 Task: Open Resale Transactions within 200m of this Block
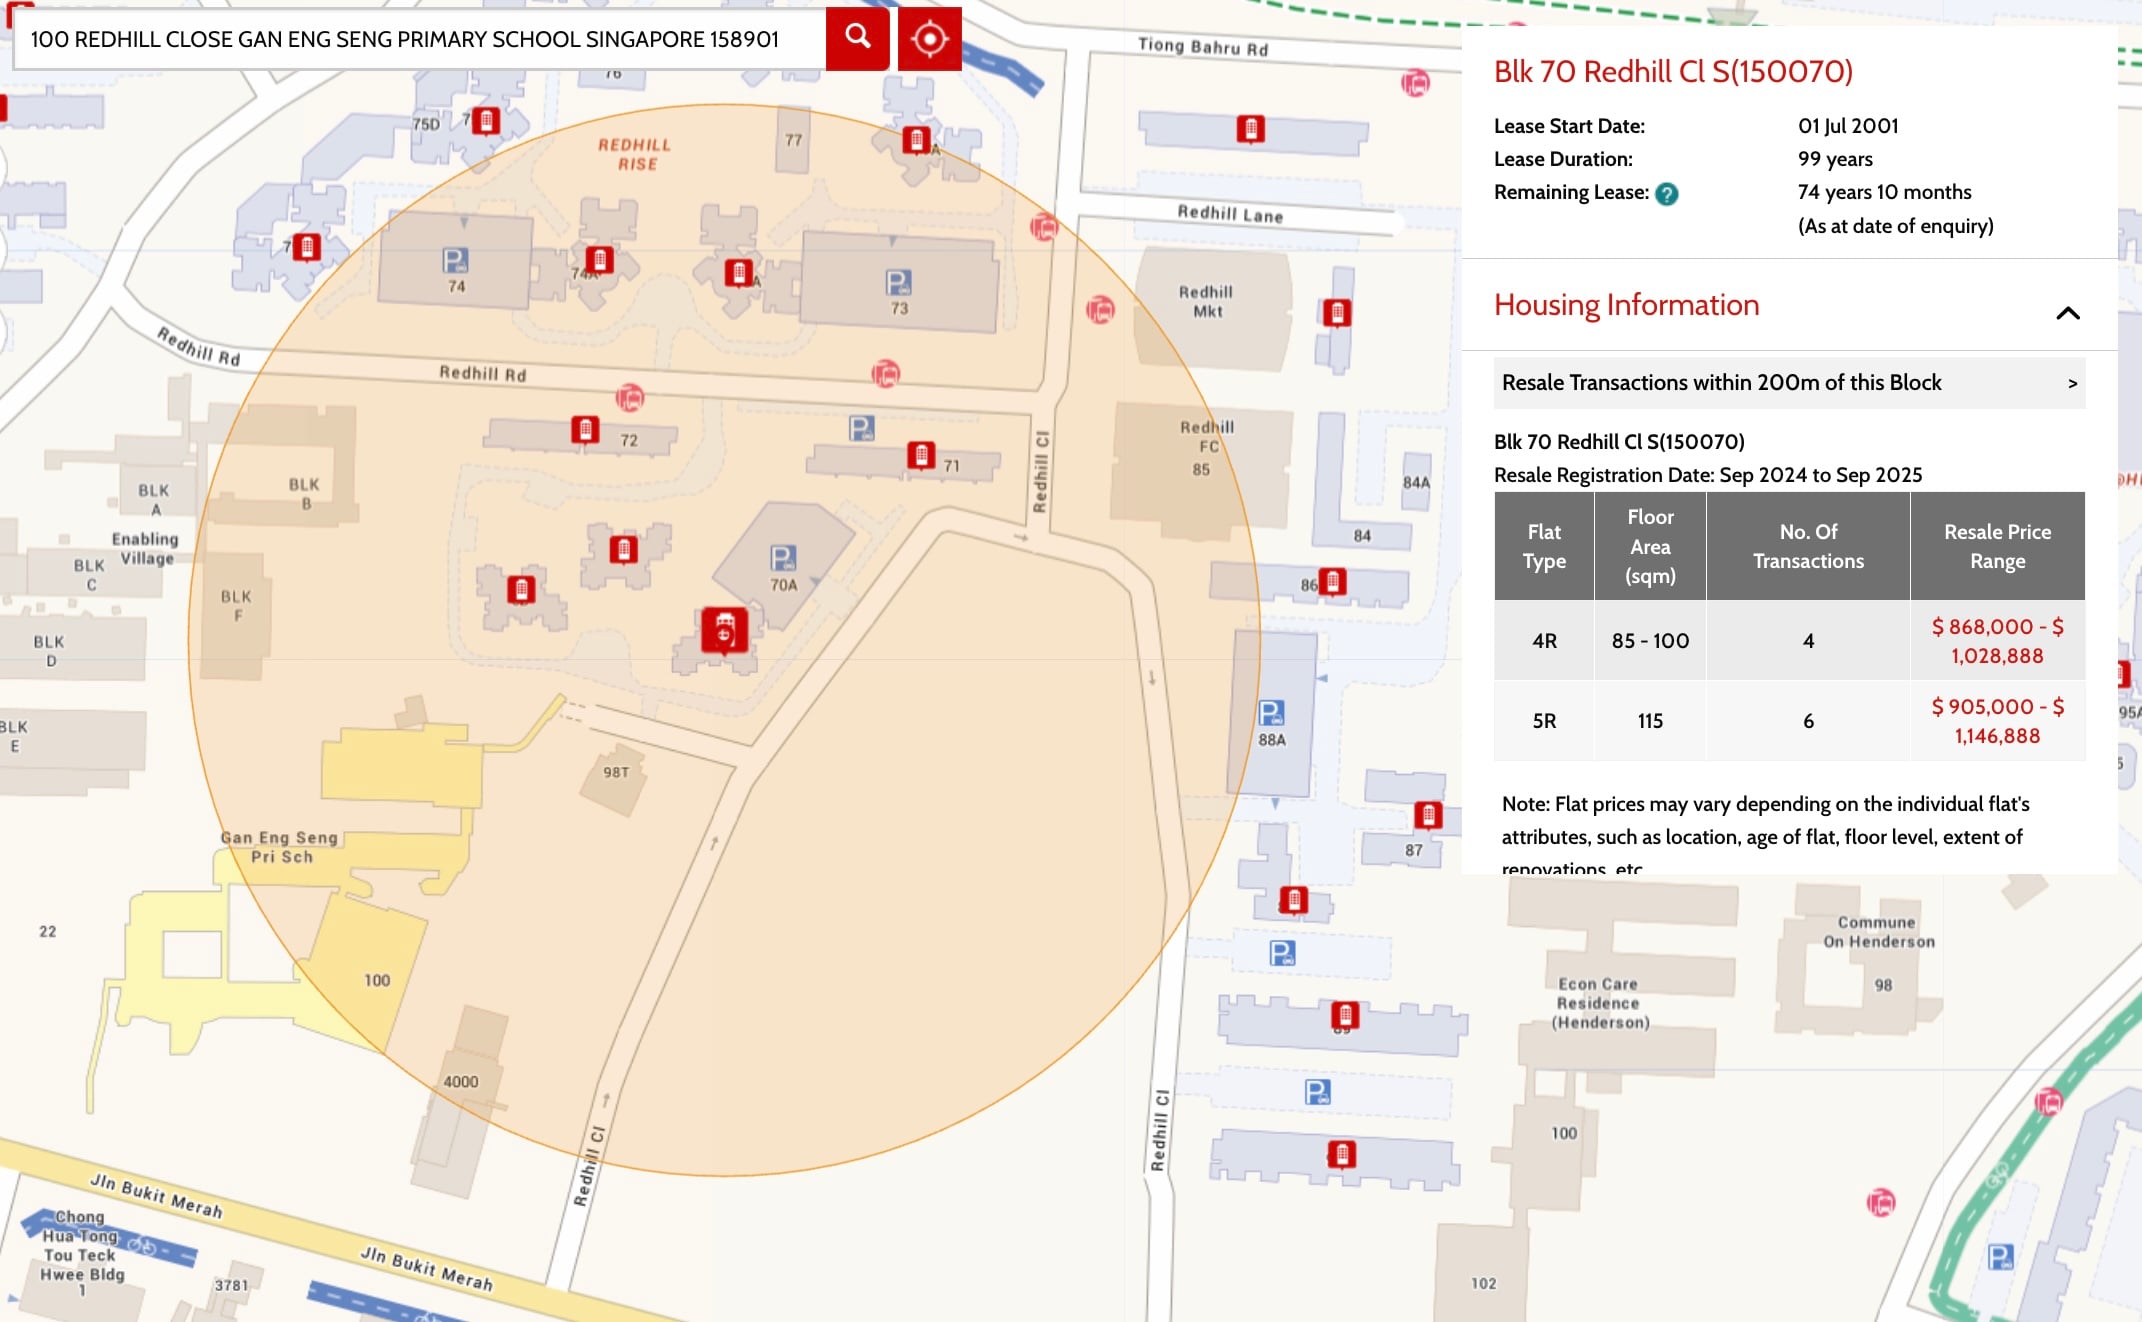coord(1789,383)
